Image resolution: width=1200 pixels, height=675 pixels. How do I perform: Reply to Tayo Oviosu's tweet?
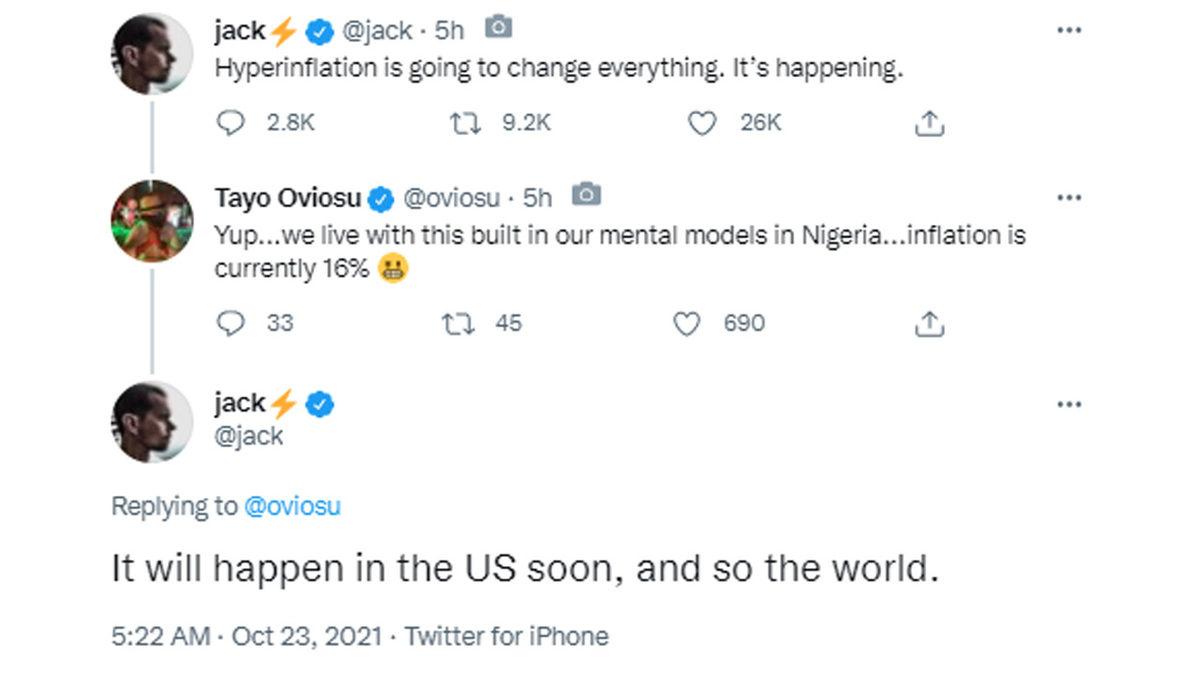pos(231,323)
